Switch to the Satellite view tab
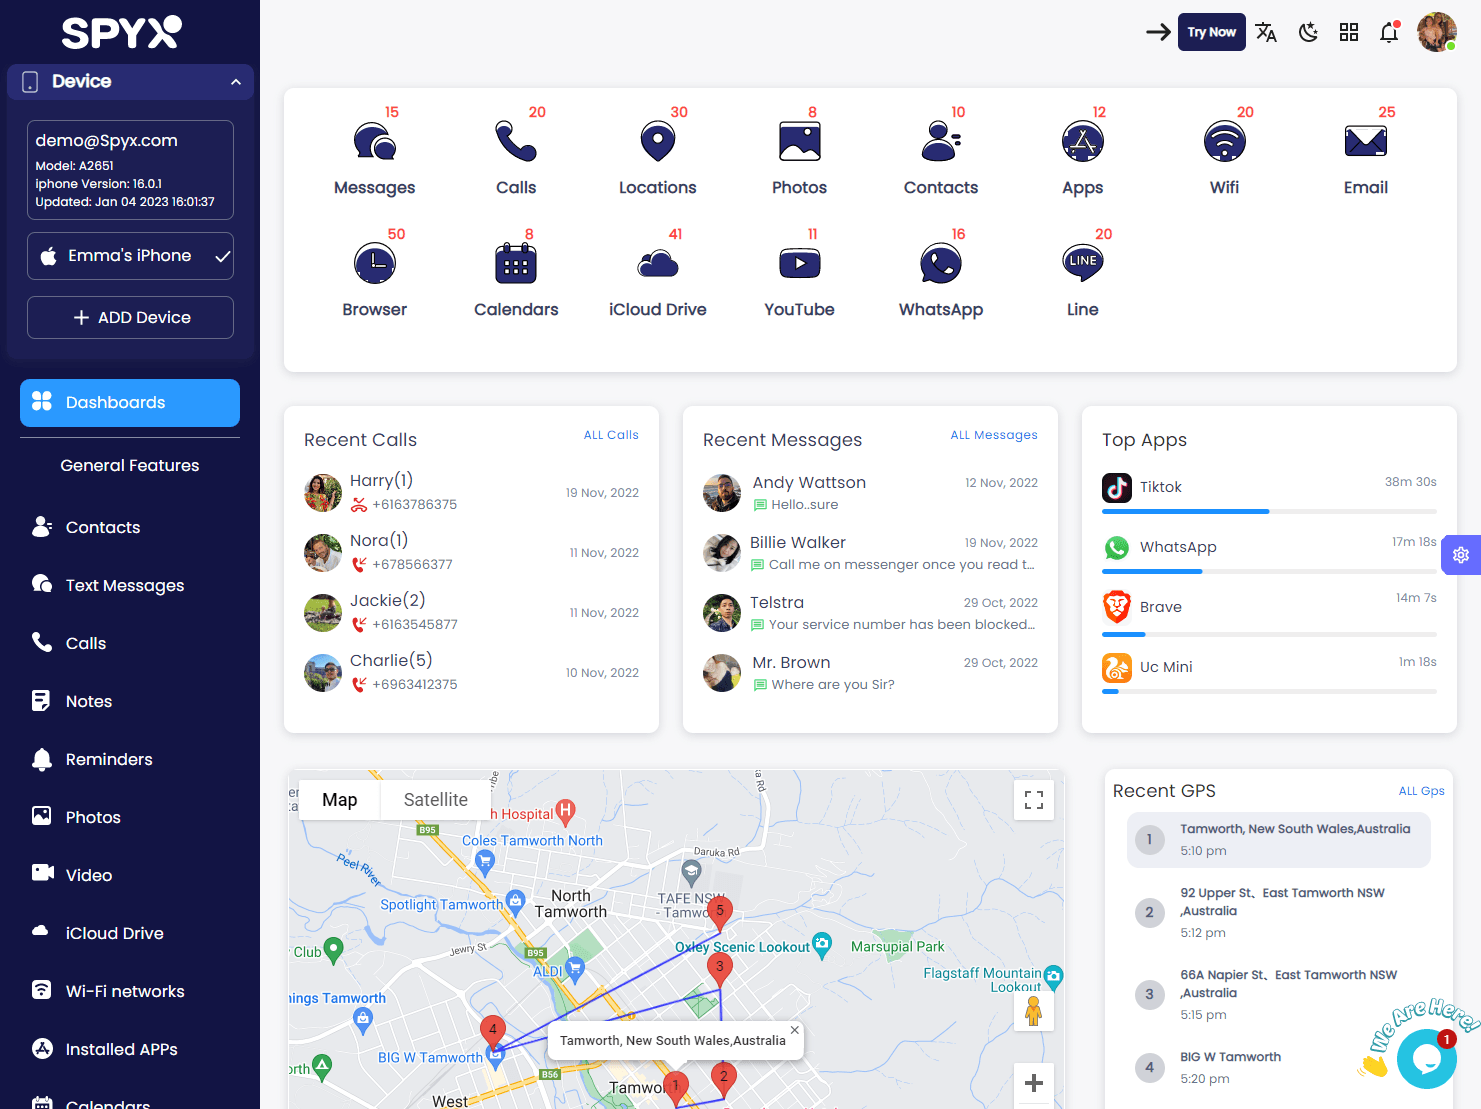1481x1109 pixels. [x=436, y=800]
